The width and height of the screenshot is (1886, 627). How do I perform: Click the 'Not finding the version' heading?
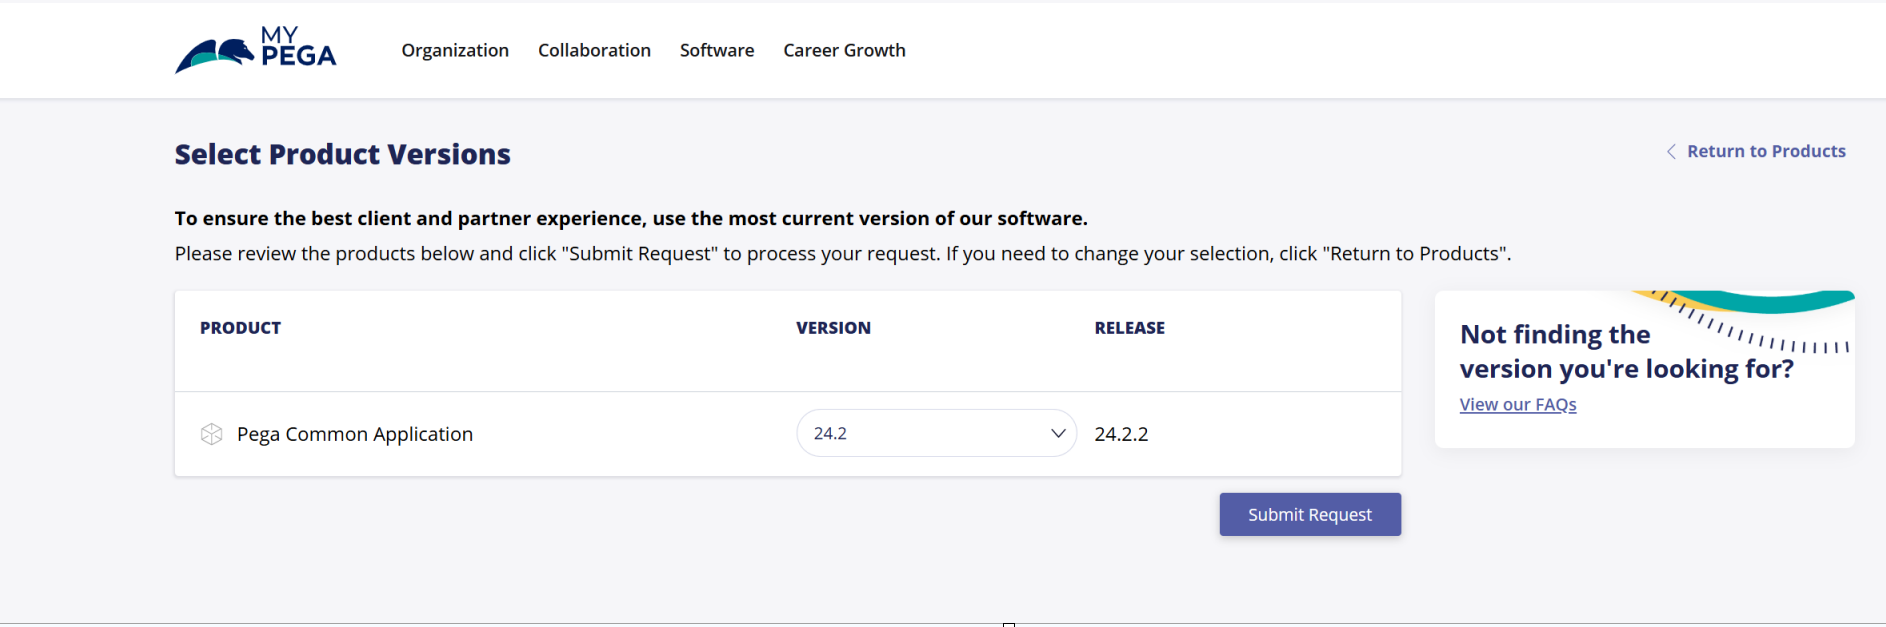click(1627, 351)
